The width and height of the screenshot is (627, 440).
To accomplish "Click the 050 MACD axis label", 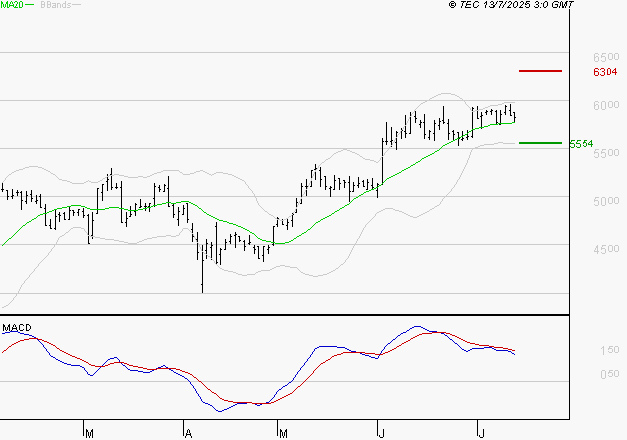I will point(610,374).
